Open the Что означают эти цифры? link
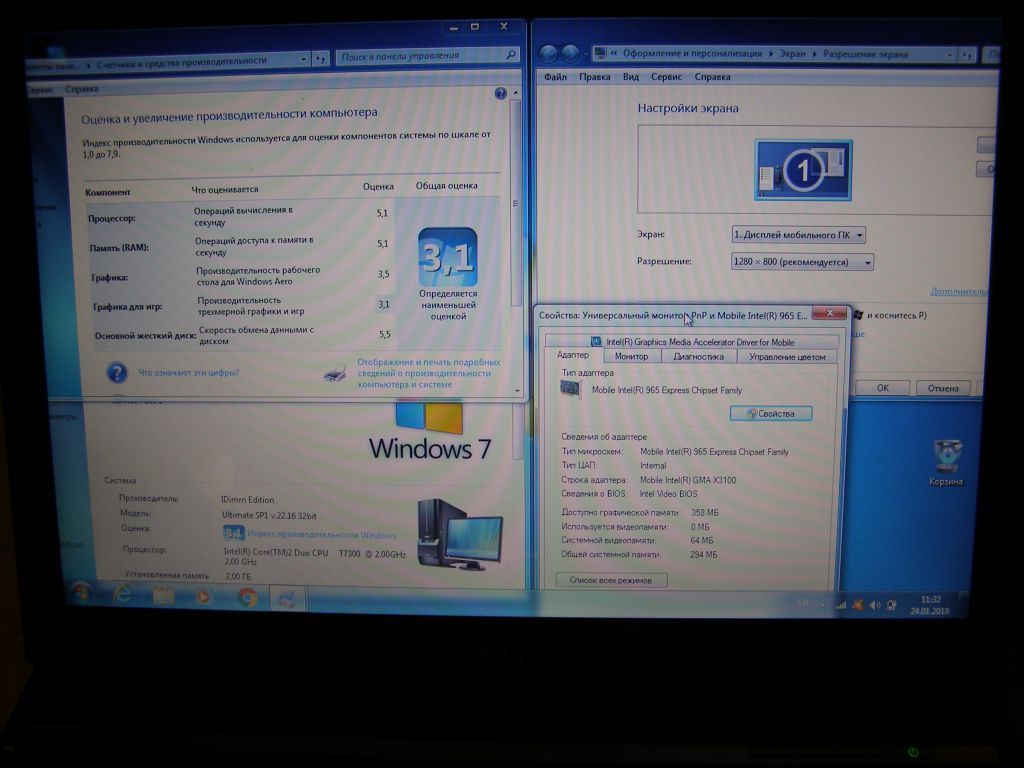This screenshot has width=1024, height=768. [189, 372]
